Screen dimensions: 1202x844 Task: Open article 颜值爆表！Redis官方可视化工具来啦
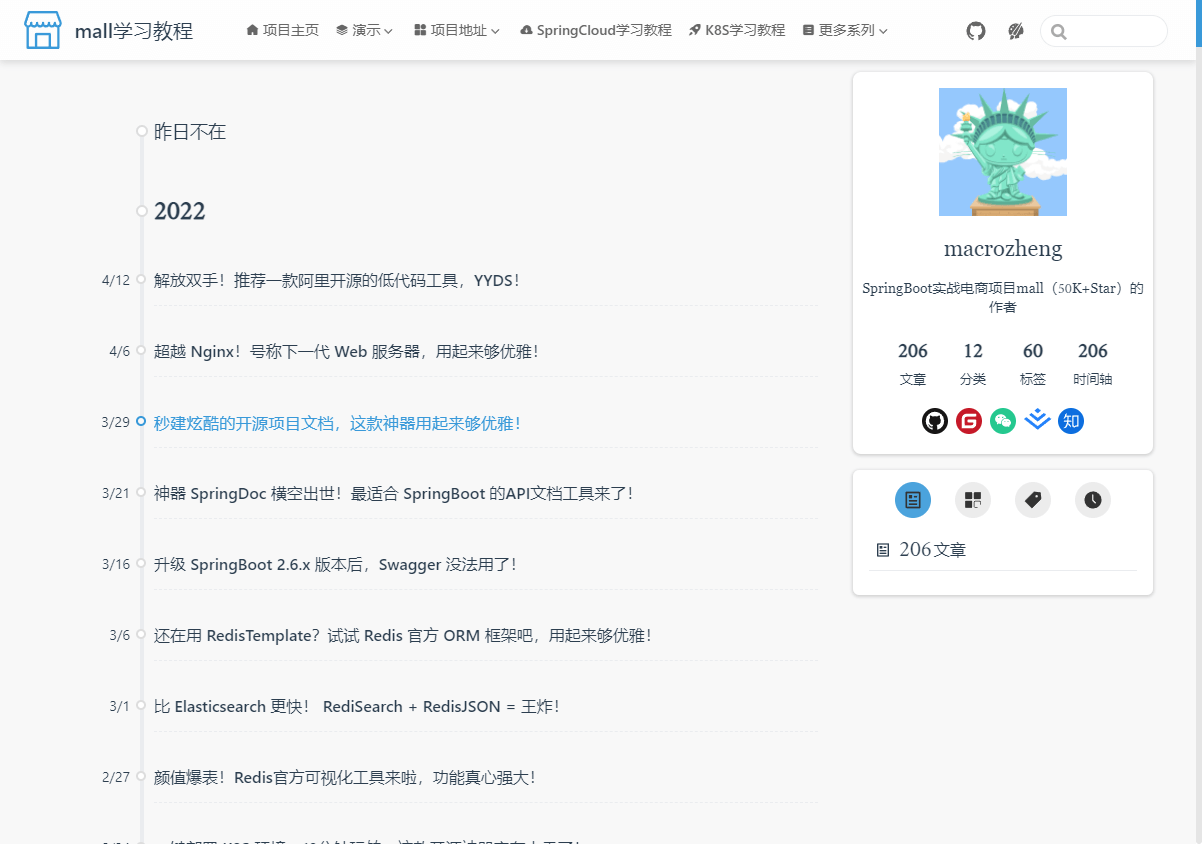point(345,777)
